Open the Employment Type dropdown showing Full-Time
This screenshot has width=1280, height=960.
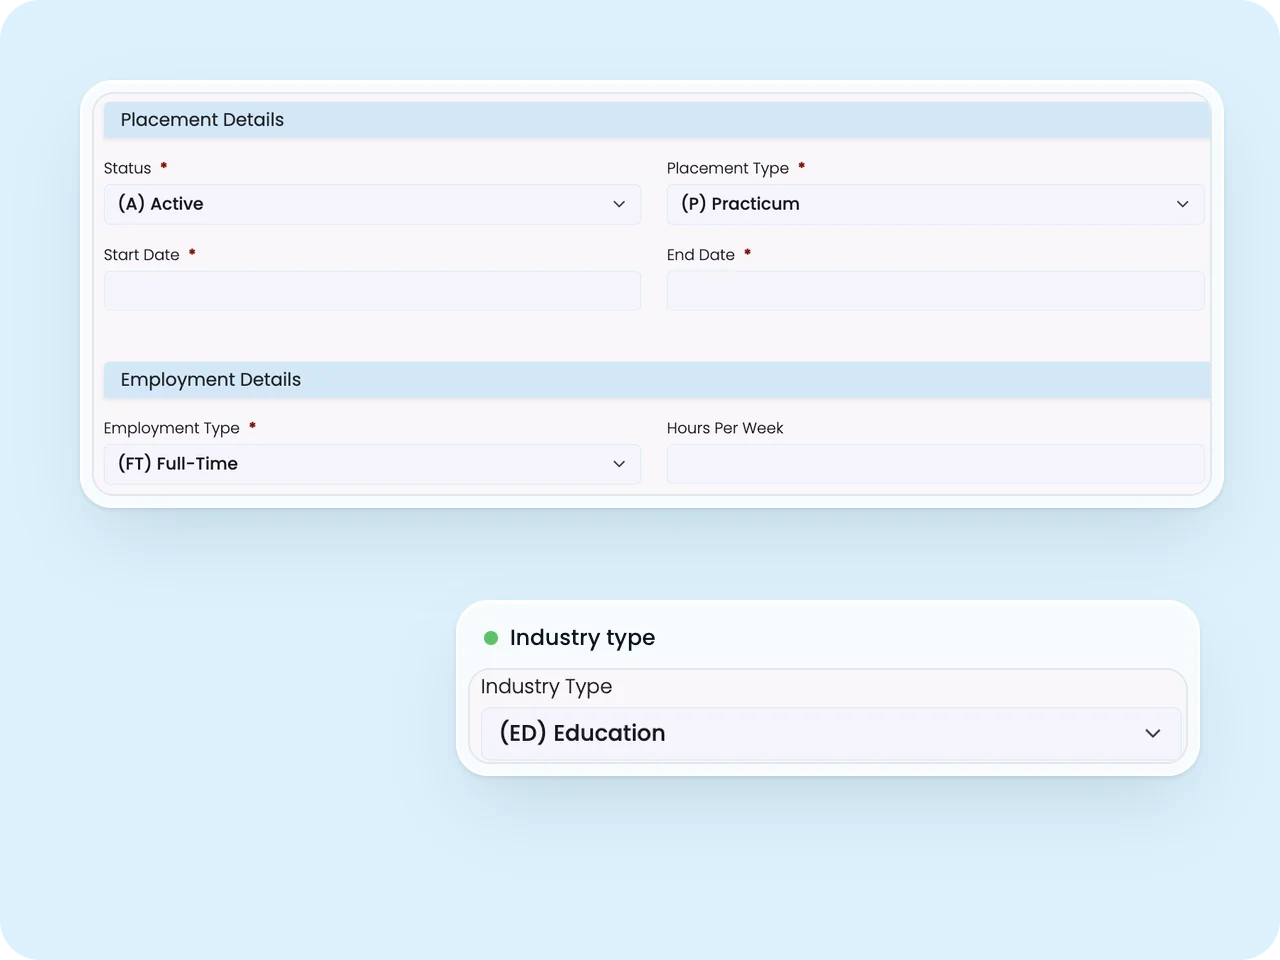[x=372, y=464]
